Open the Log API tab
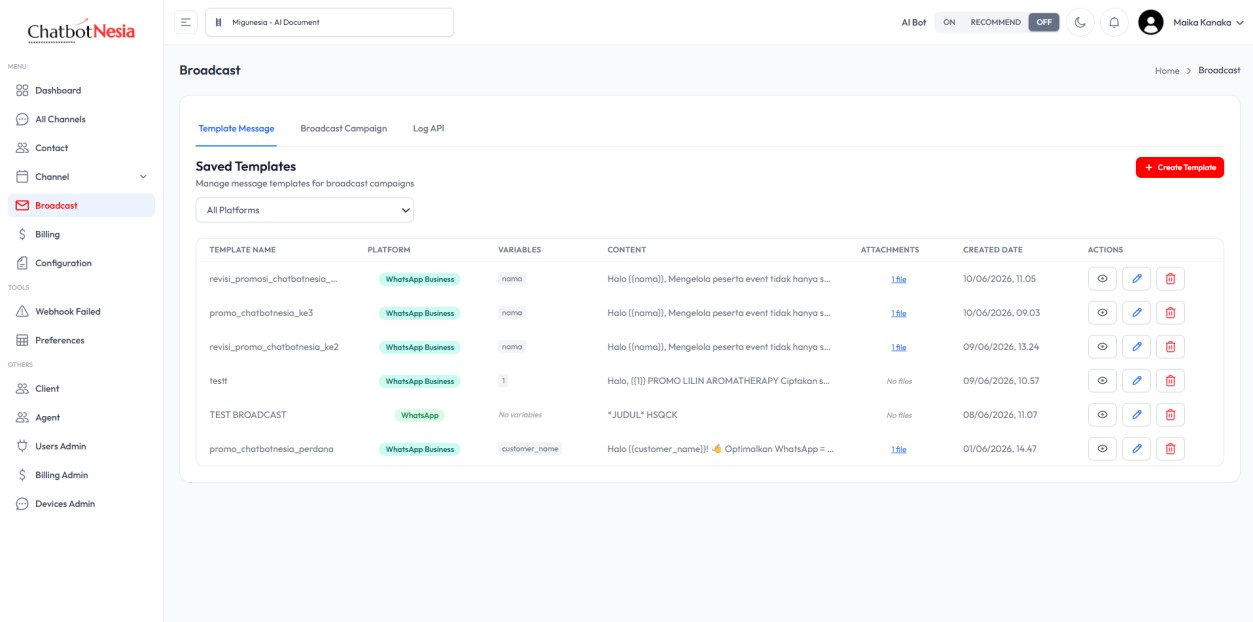The width and height of the screenshot is (1253, 622). [428, 129]
